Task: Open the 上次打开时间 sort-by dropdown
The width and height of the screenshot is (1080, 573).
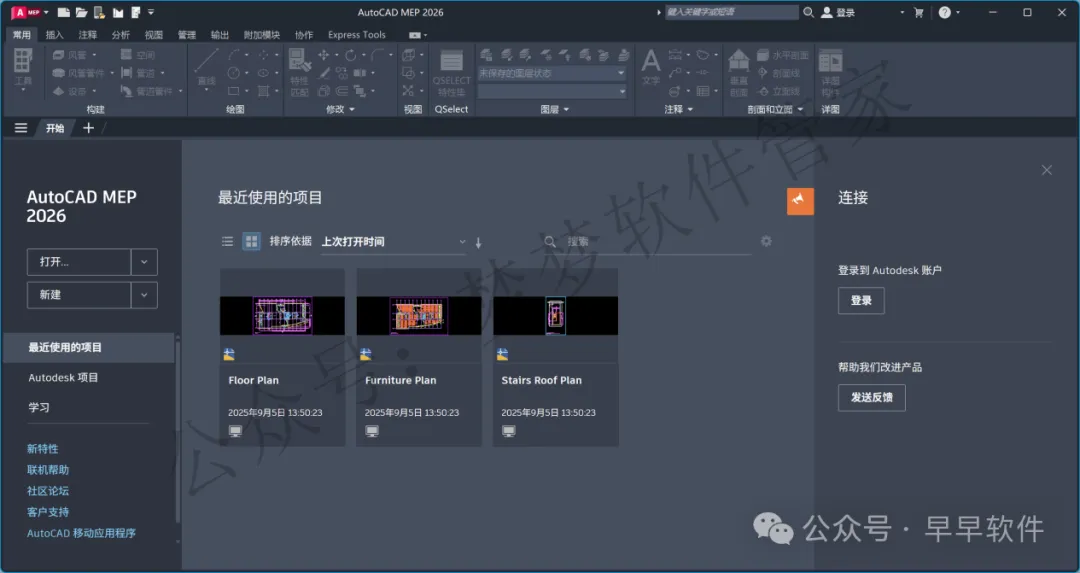Action: pyautogui.click(x=393, y=242)
